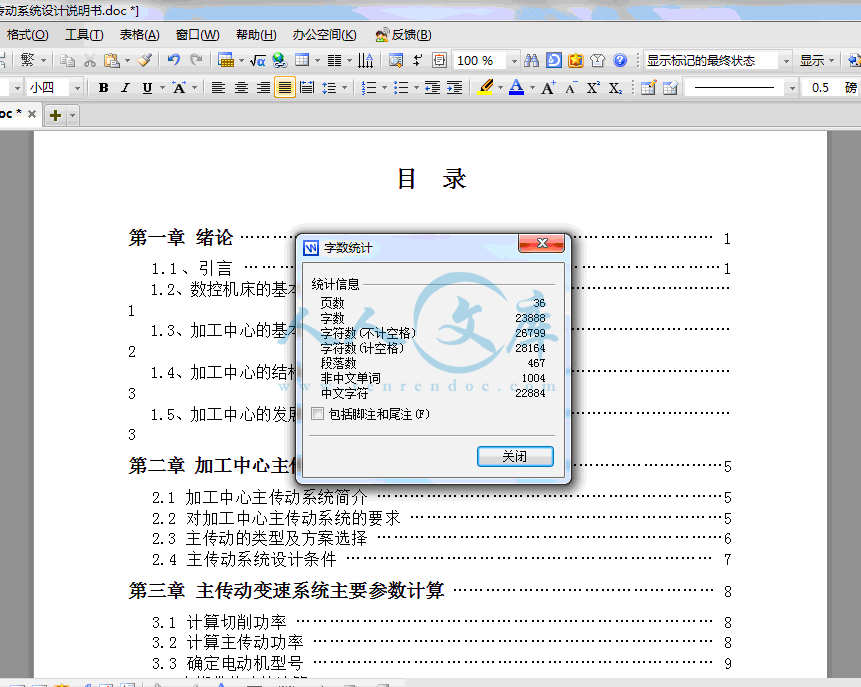Click the 2.4 主传动系统设计条件 entry
The image size is (861, 687).
[244, 560]
